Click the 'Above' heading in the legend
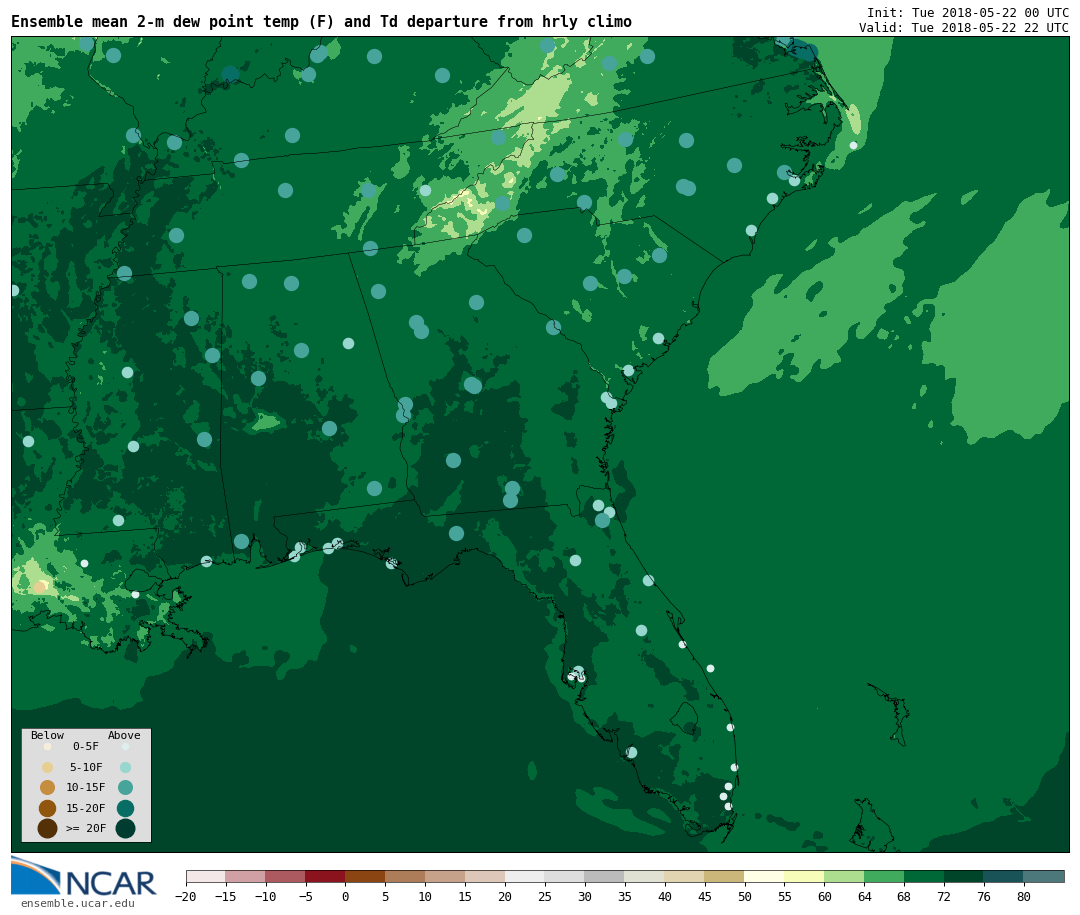 [x=124, y=735]
